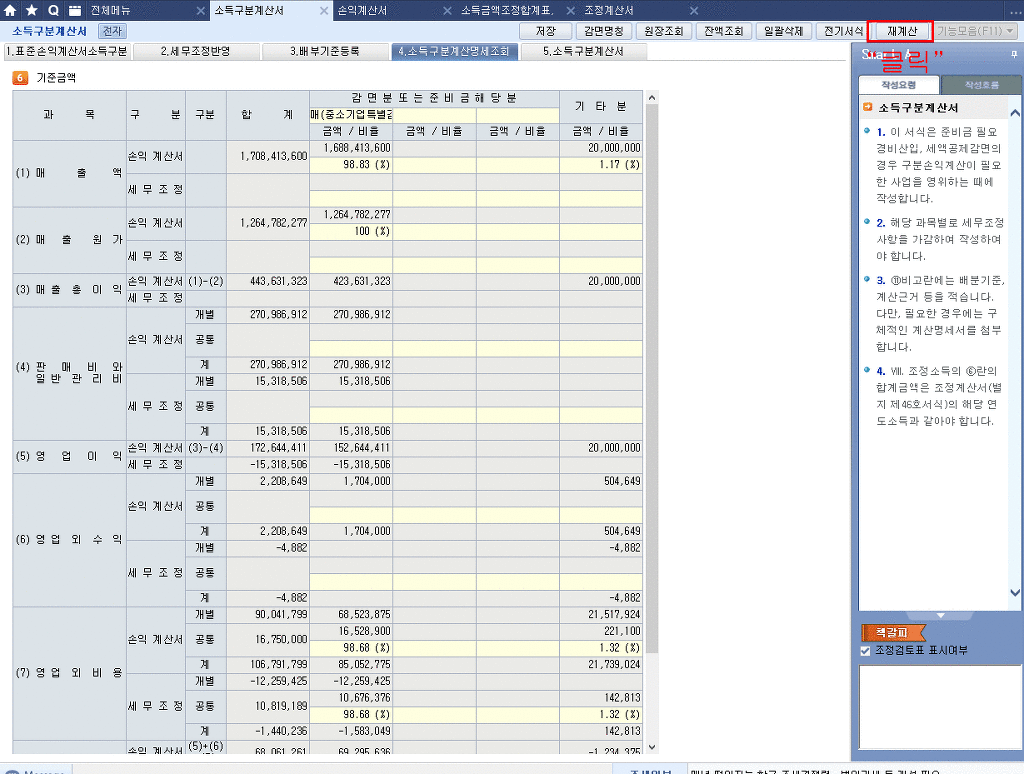Open favorites with the star icon
The image size is (1024, 774).
tap(31, 10)
